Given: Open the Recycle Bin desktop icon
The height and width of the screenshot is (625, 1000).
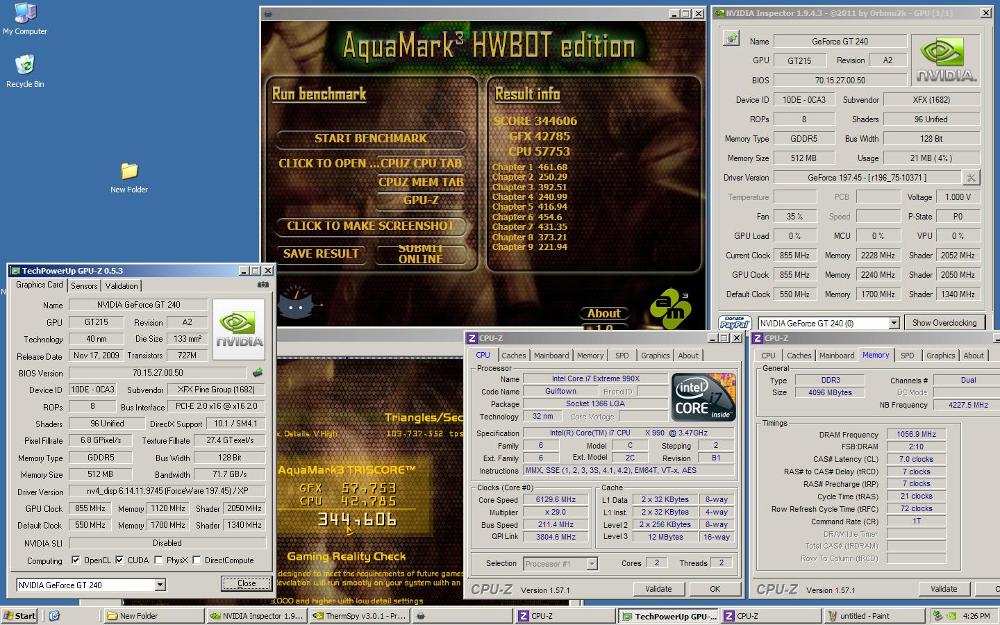Looking at the screenshot, I should click(24, 71).
